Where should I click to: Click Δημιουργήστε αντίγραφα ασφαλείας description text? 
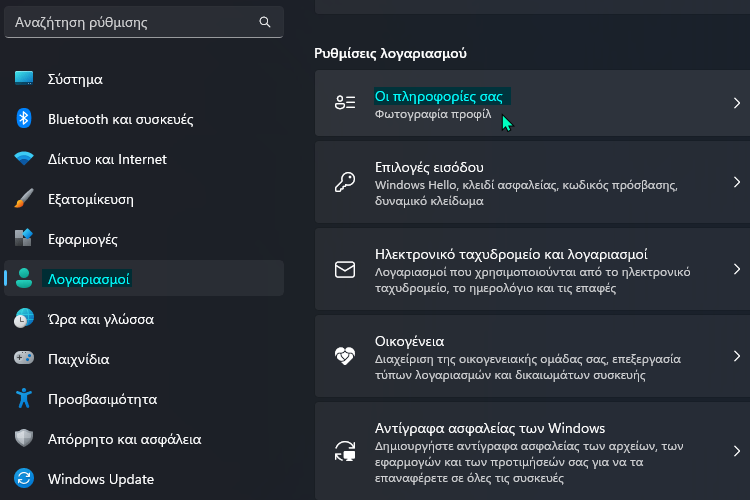[529, 462]
